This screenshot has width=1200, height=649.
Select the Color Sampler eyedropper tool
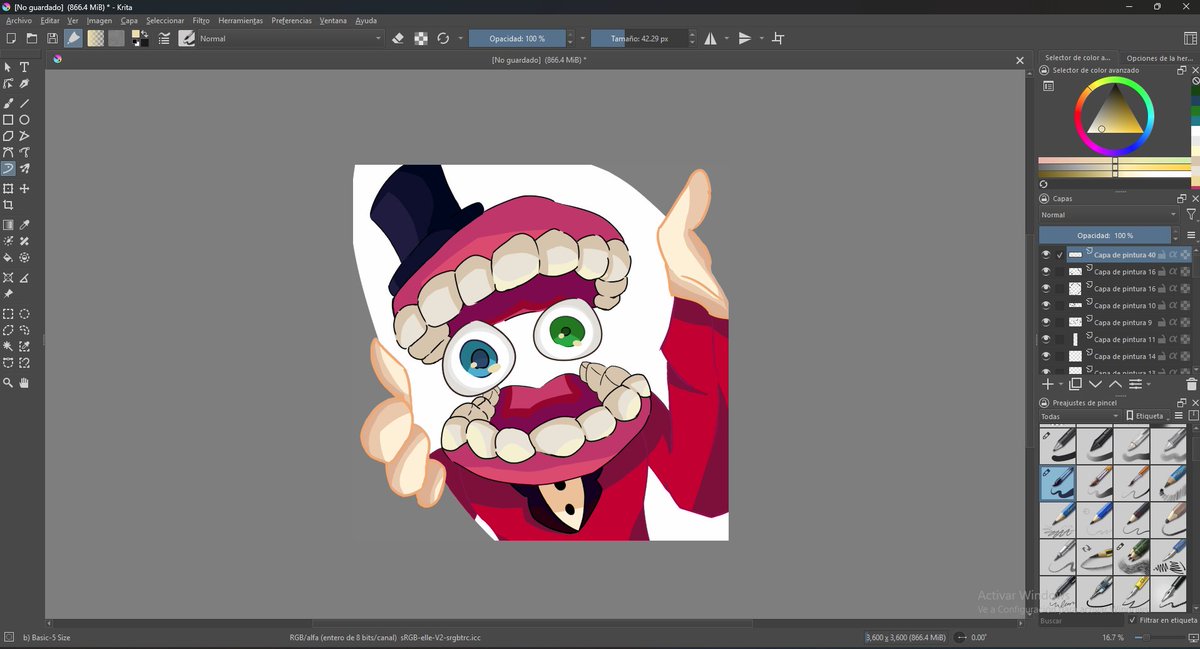point(25,225)
